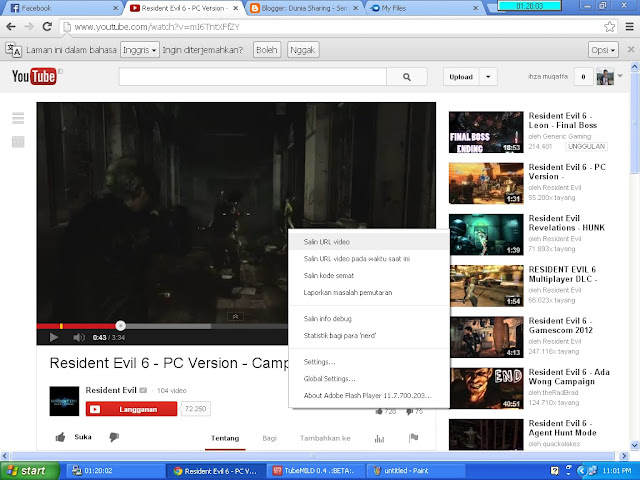640x480 pixels.
Task: Click the browser forward arrow
Action: tap(29, 27)
